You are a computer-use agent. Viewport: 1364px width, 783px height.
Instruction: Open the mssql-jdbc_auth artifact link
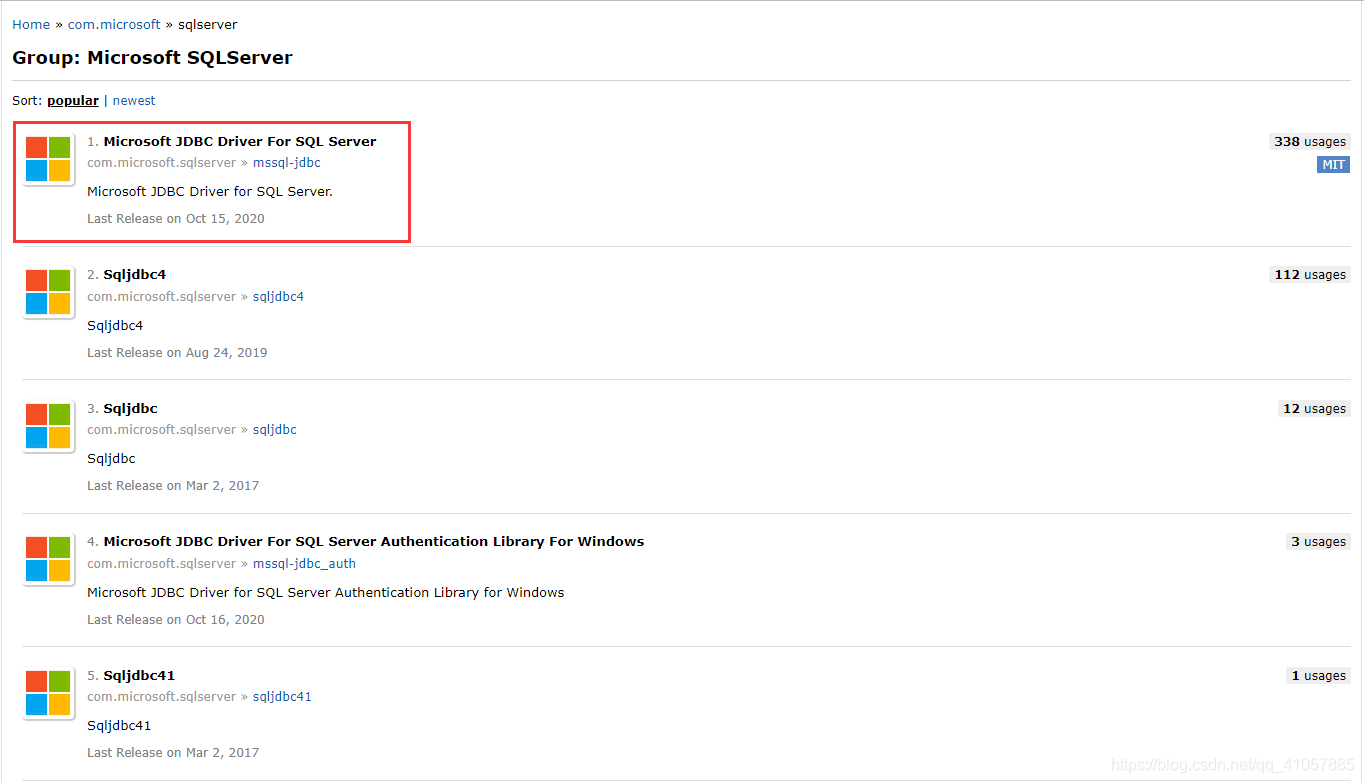pyautogui.click(x=304, y=563)
